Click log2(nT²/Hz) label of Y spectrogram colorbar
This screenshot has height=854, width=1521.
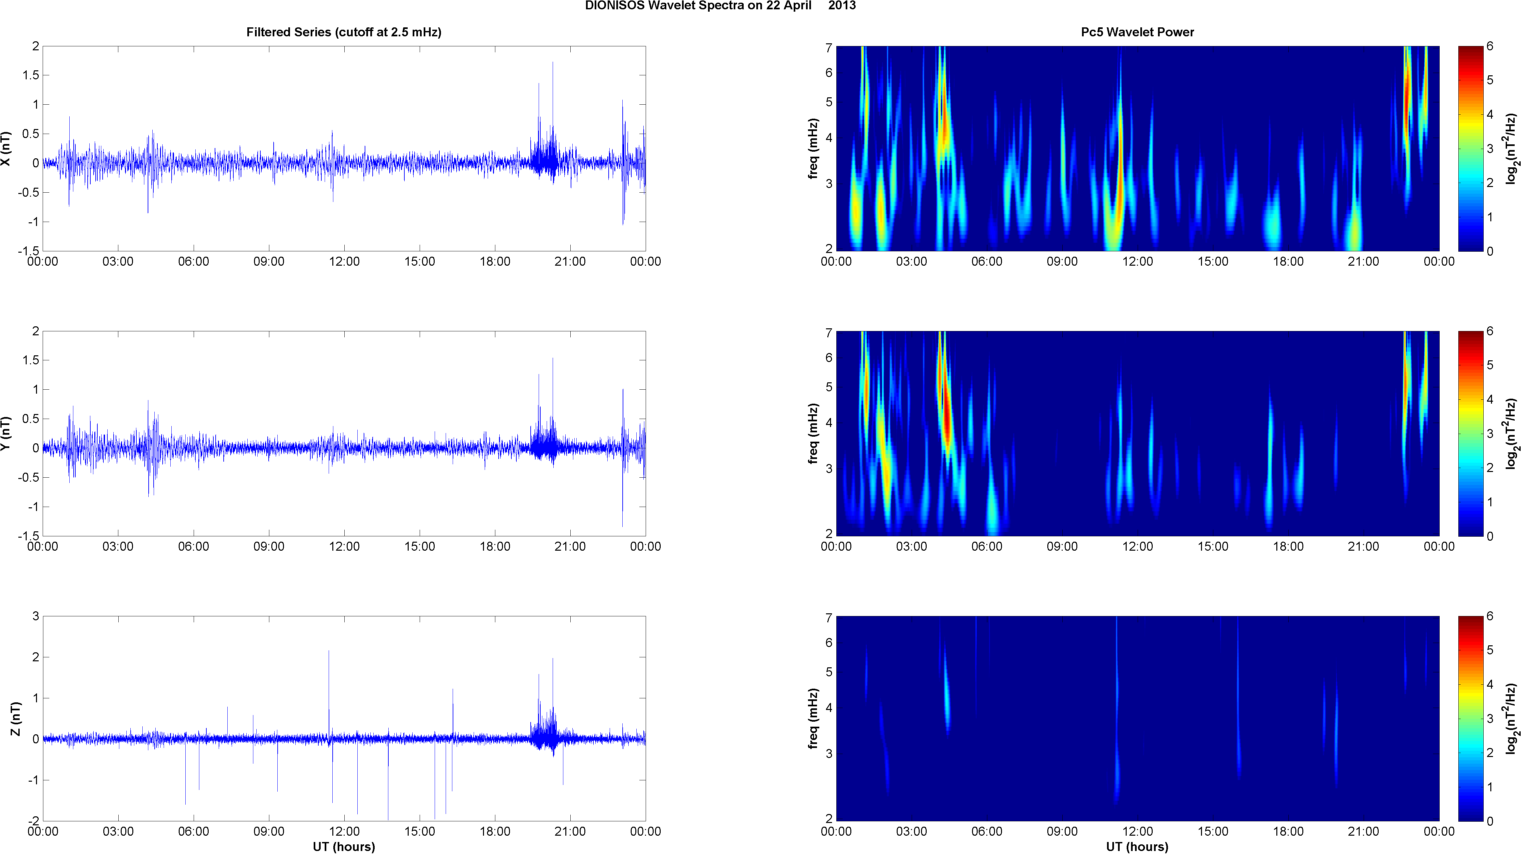1512,433
